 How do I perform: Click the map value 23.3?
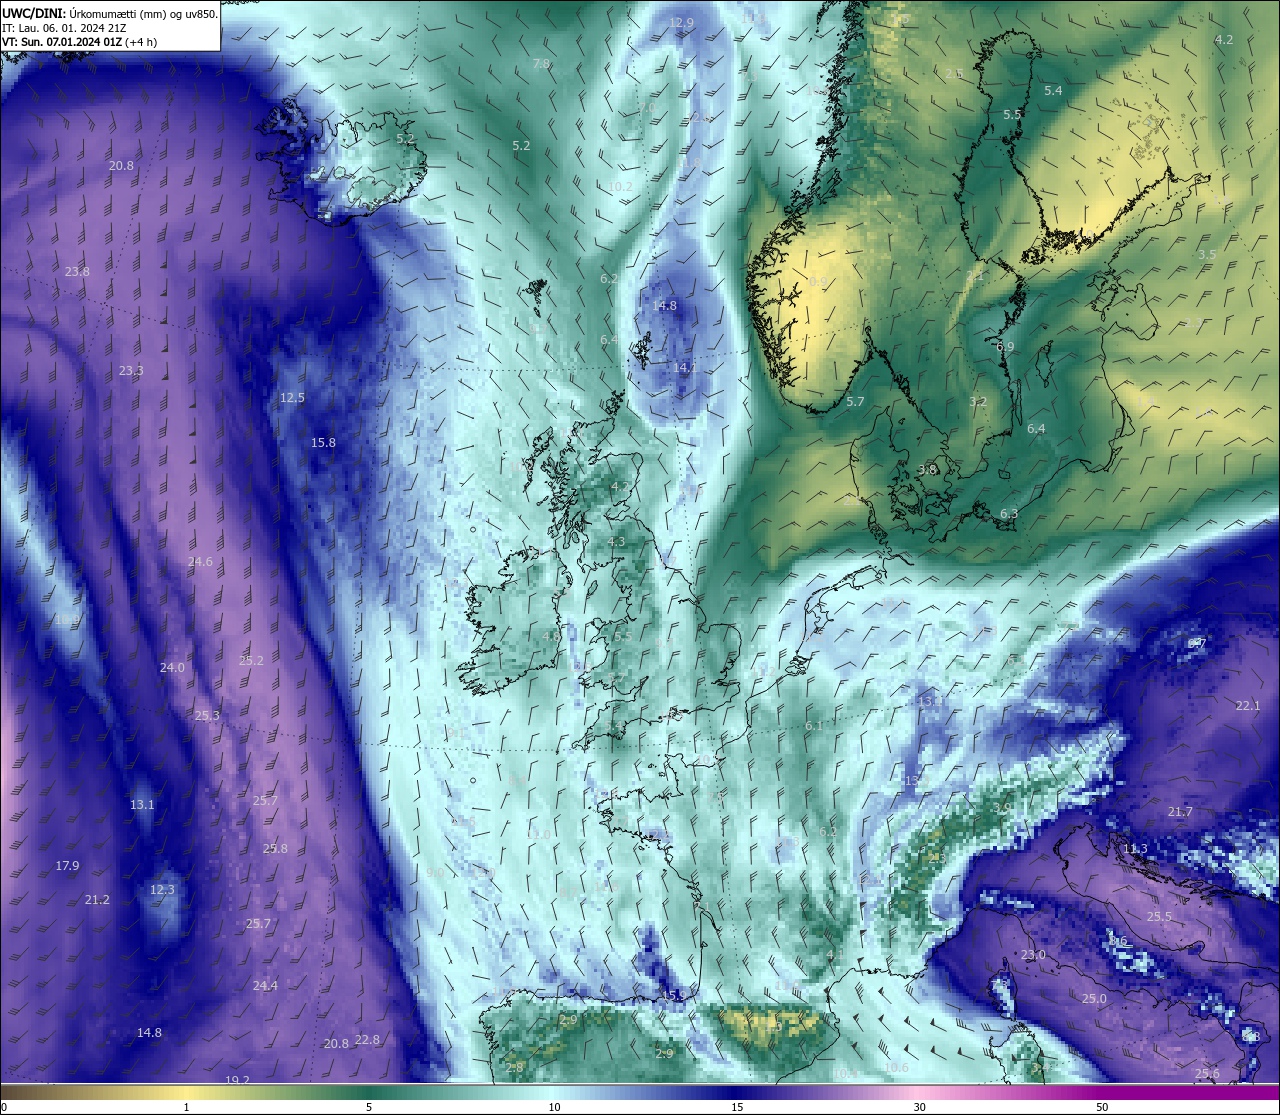point(131,371)
